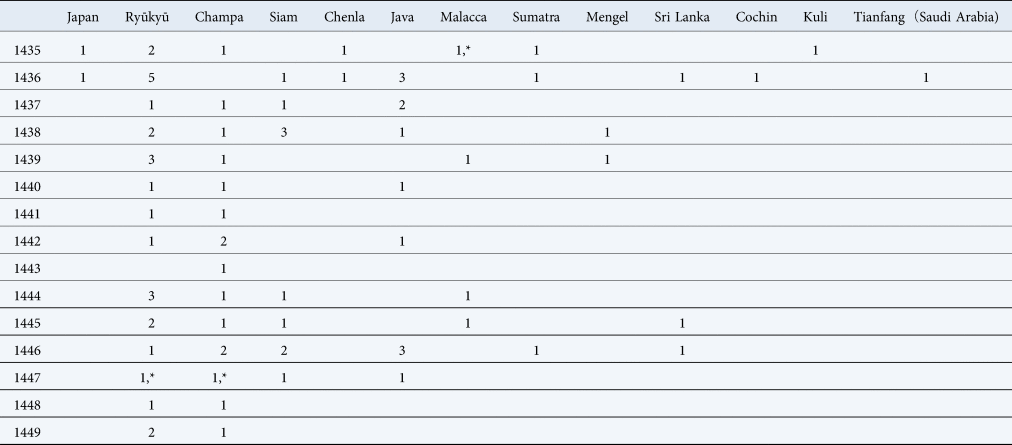Viewport: 1012px width, 445px height.
Task: Click the Sri Lanka column header
Action: pyautogui.click(x=680, y=18)
